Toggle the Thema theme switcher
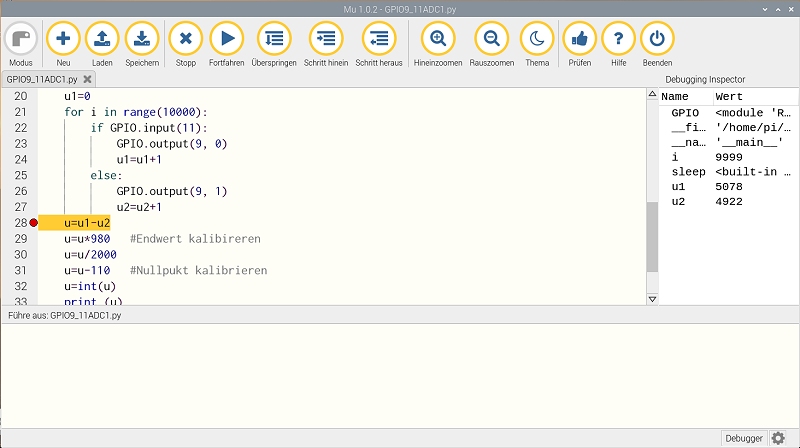Screen dimensions: 800x448 tap(537, 40)
